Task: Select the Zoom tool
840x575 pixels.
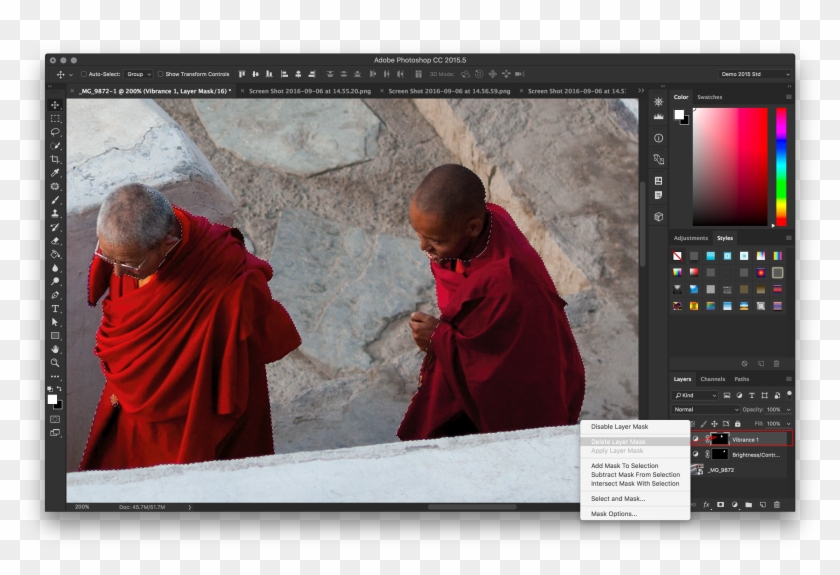Action: pos(55,363)
